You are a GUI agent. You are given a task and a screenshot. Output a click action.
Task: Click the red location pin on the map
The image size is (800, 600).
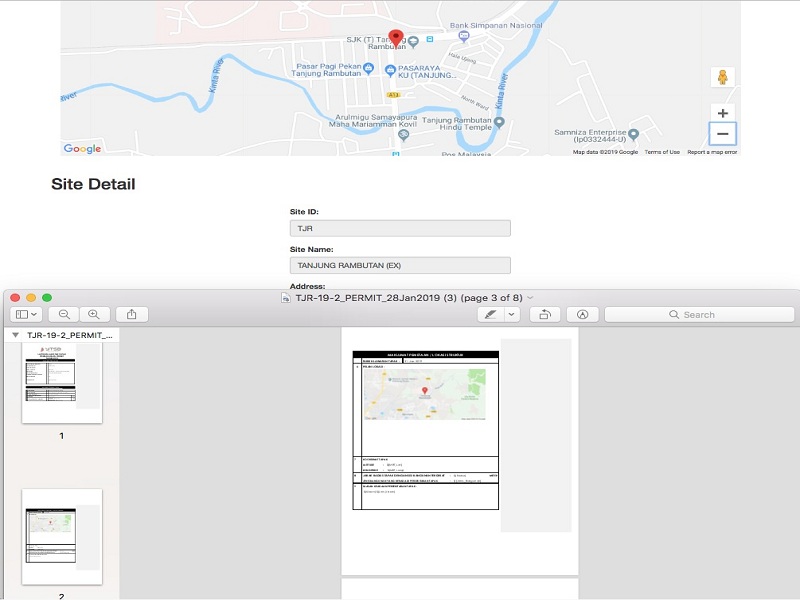396,38
